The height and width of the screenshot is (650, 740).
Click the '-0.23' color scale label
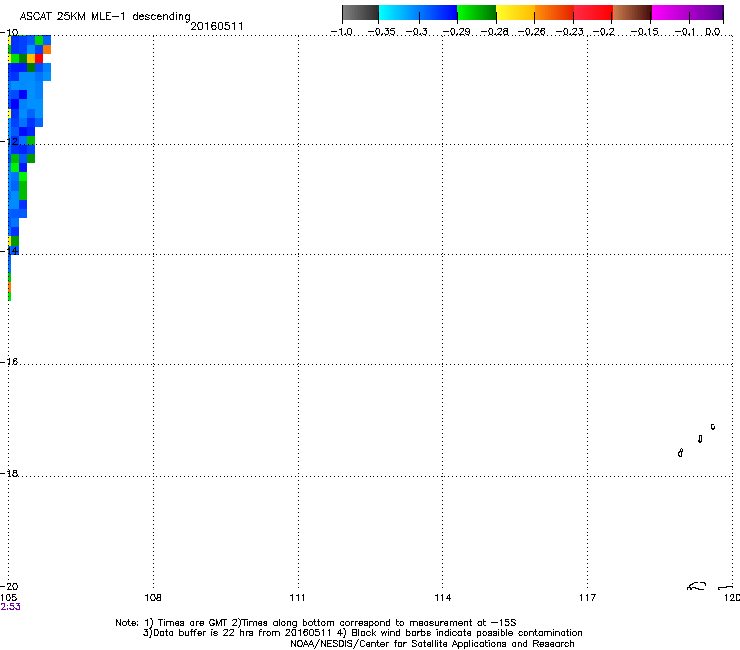pos(569,32)
